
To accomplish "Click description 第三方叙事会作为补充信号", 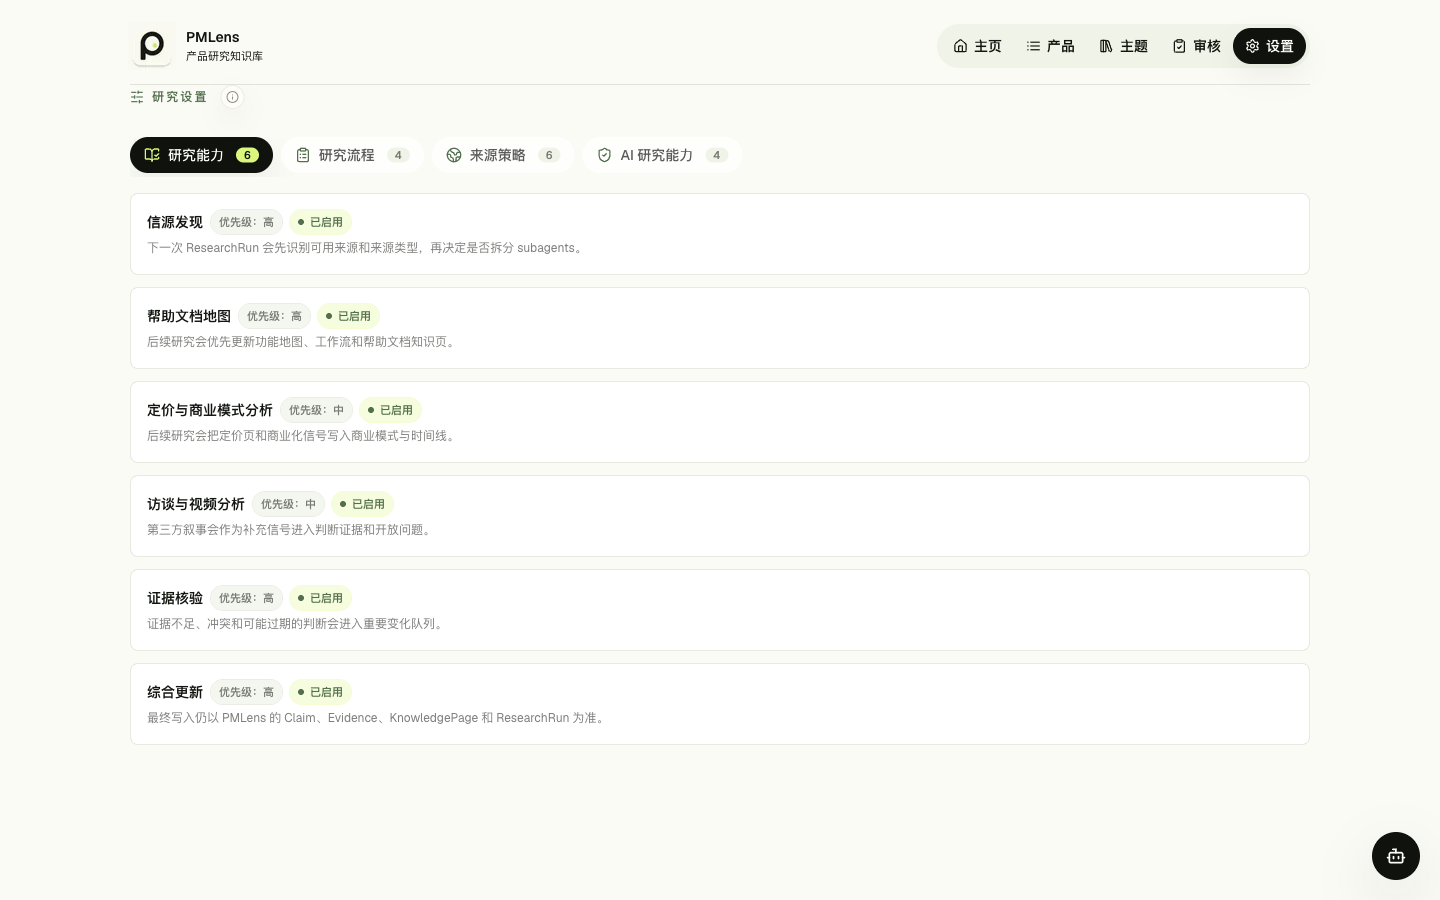I will tap(291, 530).
